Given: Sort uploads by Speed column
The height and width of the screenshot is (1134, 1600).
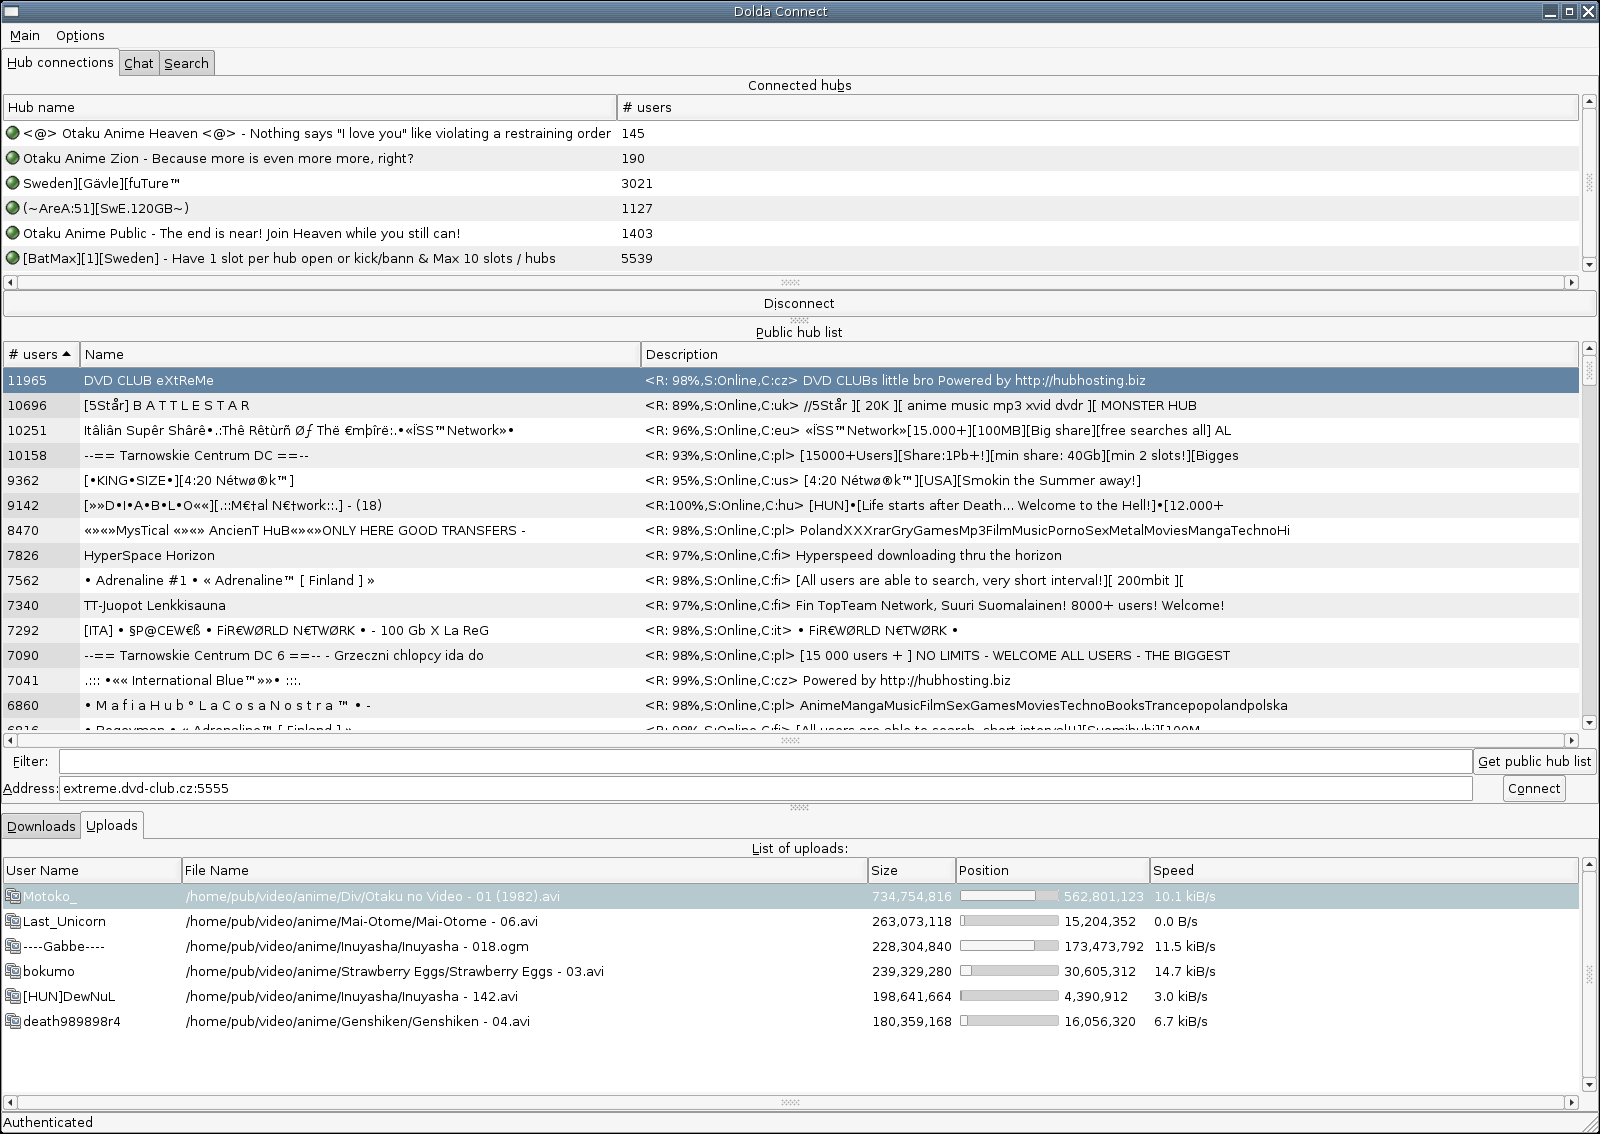Looking at the screenshot, I should pos(1364,870).
